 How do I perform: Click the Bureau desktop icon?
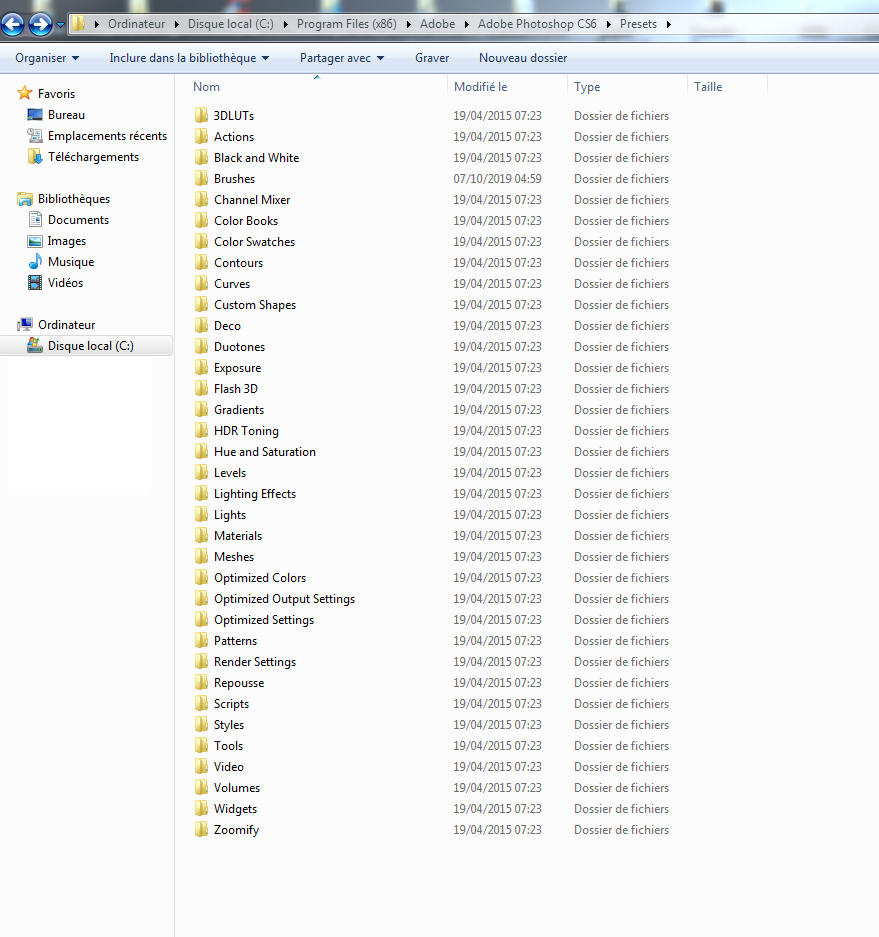35,115
